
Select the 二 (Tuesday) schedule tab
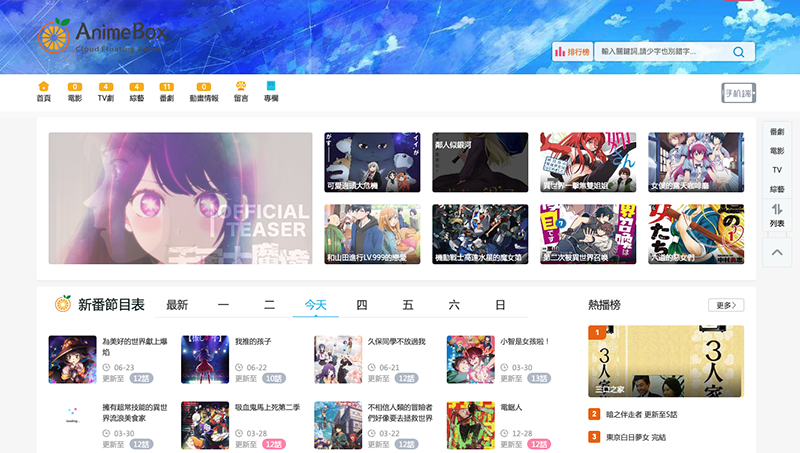coord(269,305)
